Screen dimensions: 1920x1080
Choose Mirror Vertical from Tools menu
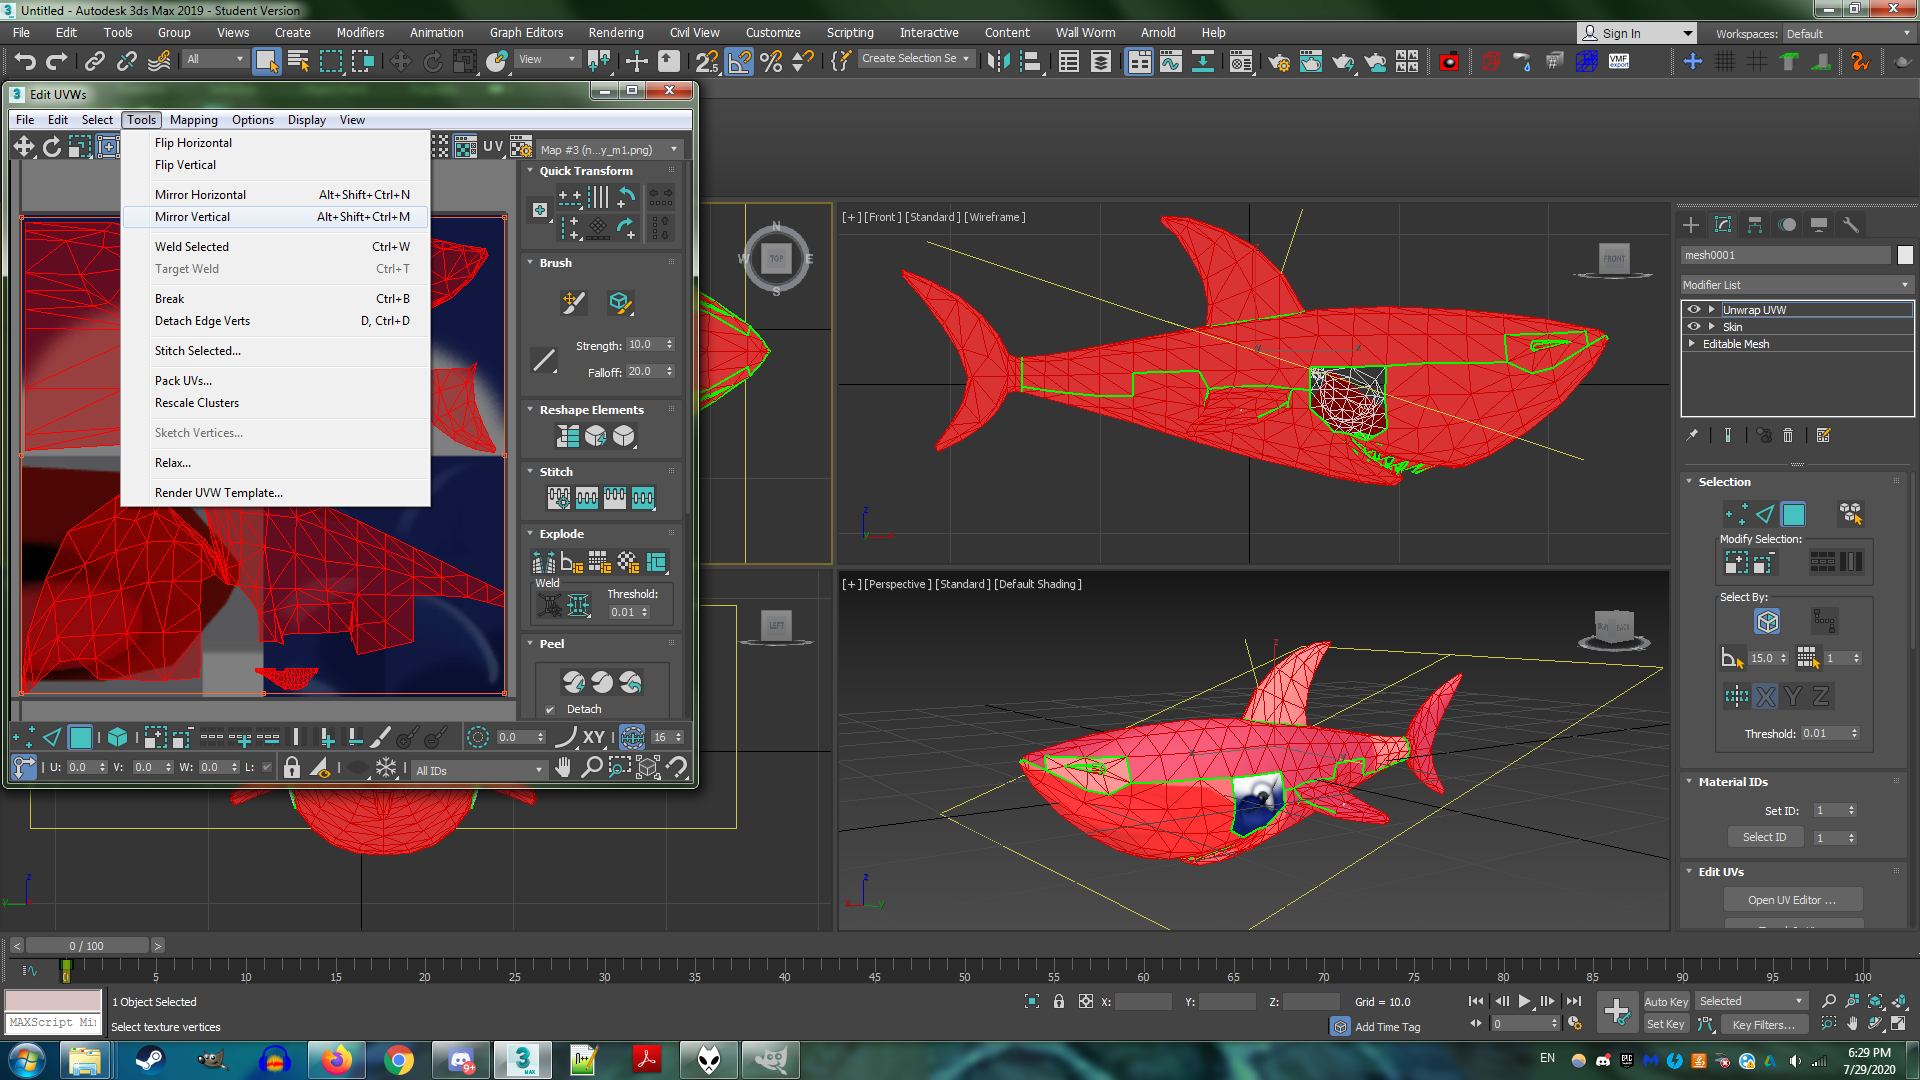[275, 217]
